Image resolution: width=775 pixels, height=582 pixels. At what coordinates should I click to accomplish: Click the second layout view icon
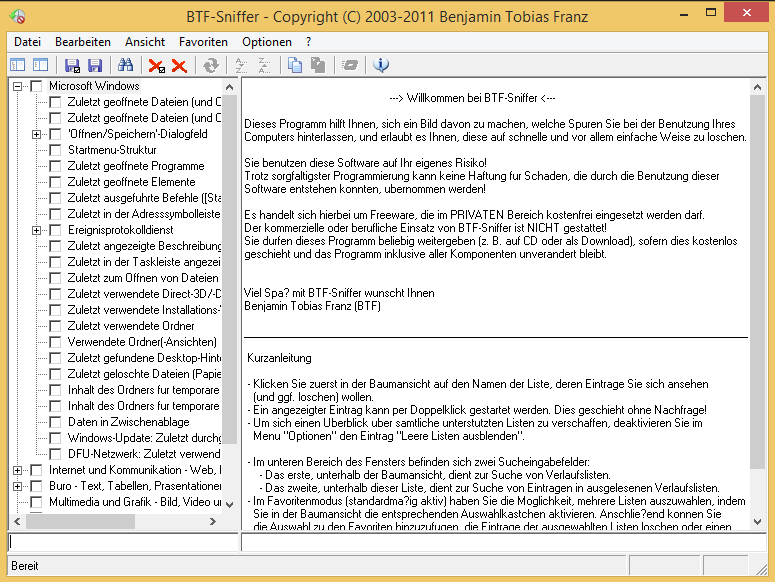[x=41, y=65]
